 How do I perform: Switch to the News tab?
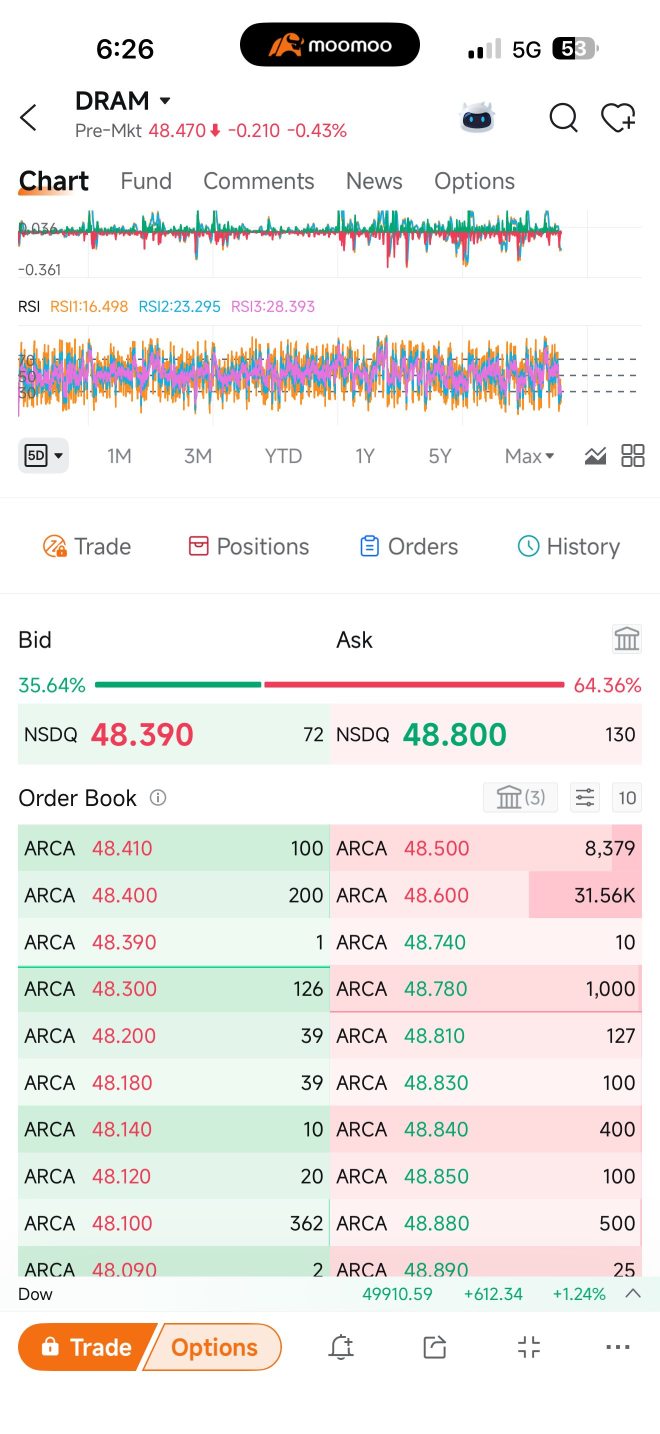(x=374, y=181)
